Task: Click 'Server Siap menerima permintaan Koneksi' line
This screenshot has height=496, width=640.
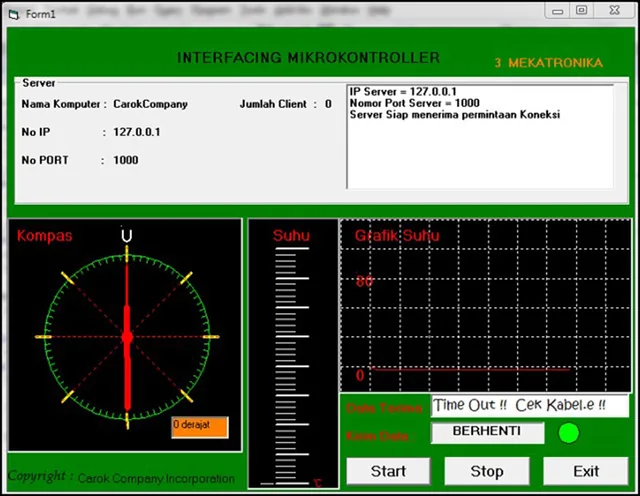Action: click(454, 115)
